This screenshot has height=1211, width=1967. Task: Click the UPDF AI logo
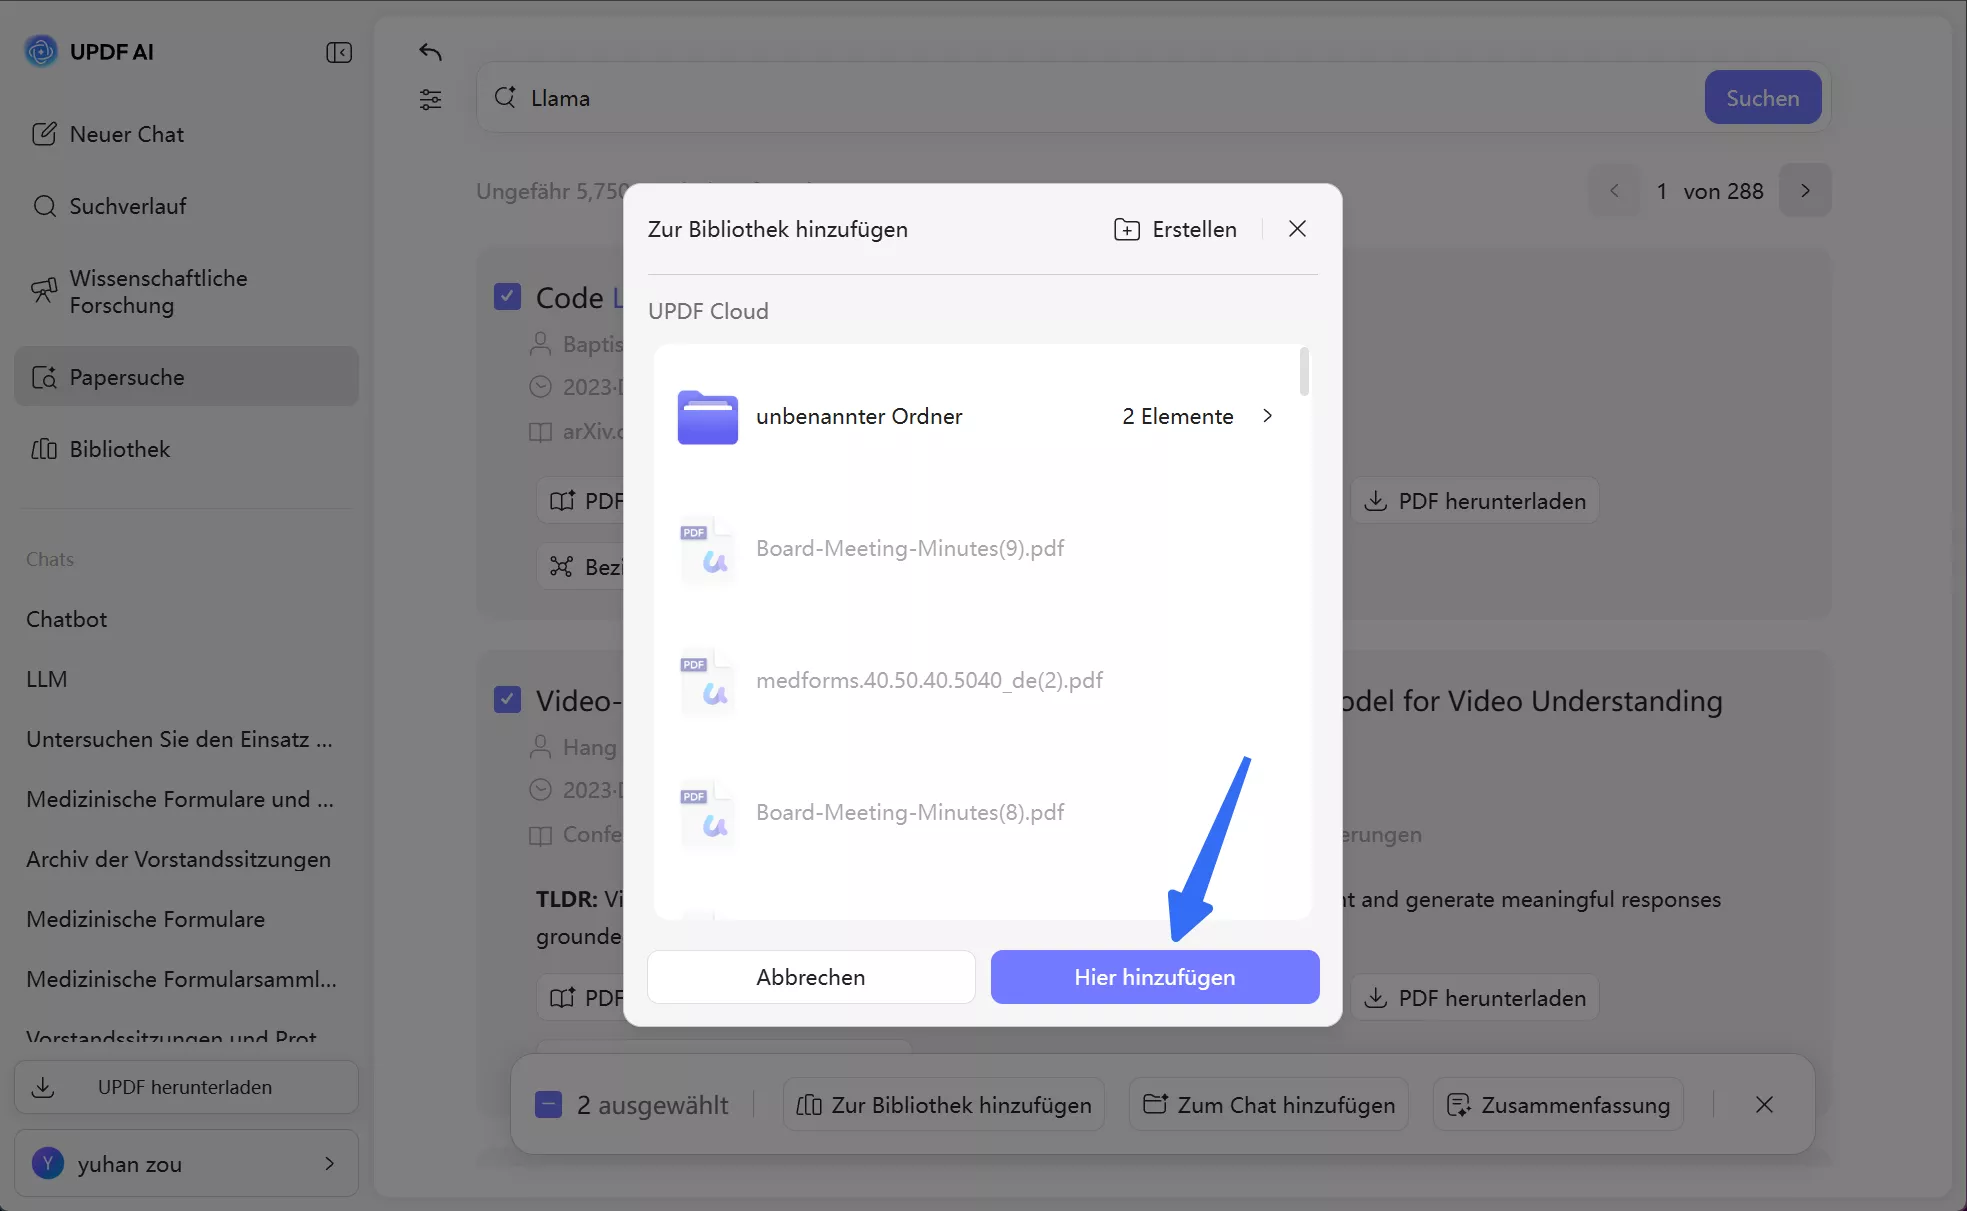coord(41,51)
